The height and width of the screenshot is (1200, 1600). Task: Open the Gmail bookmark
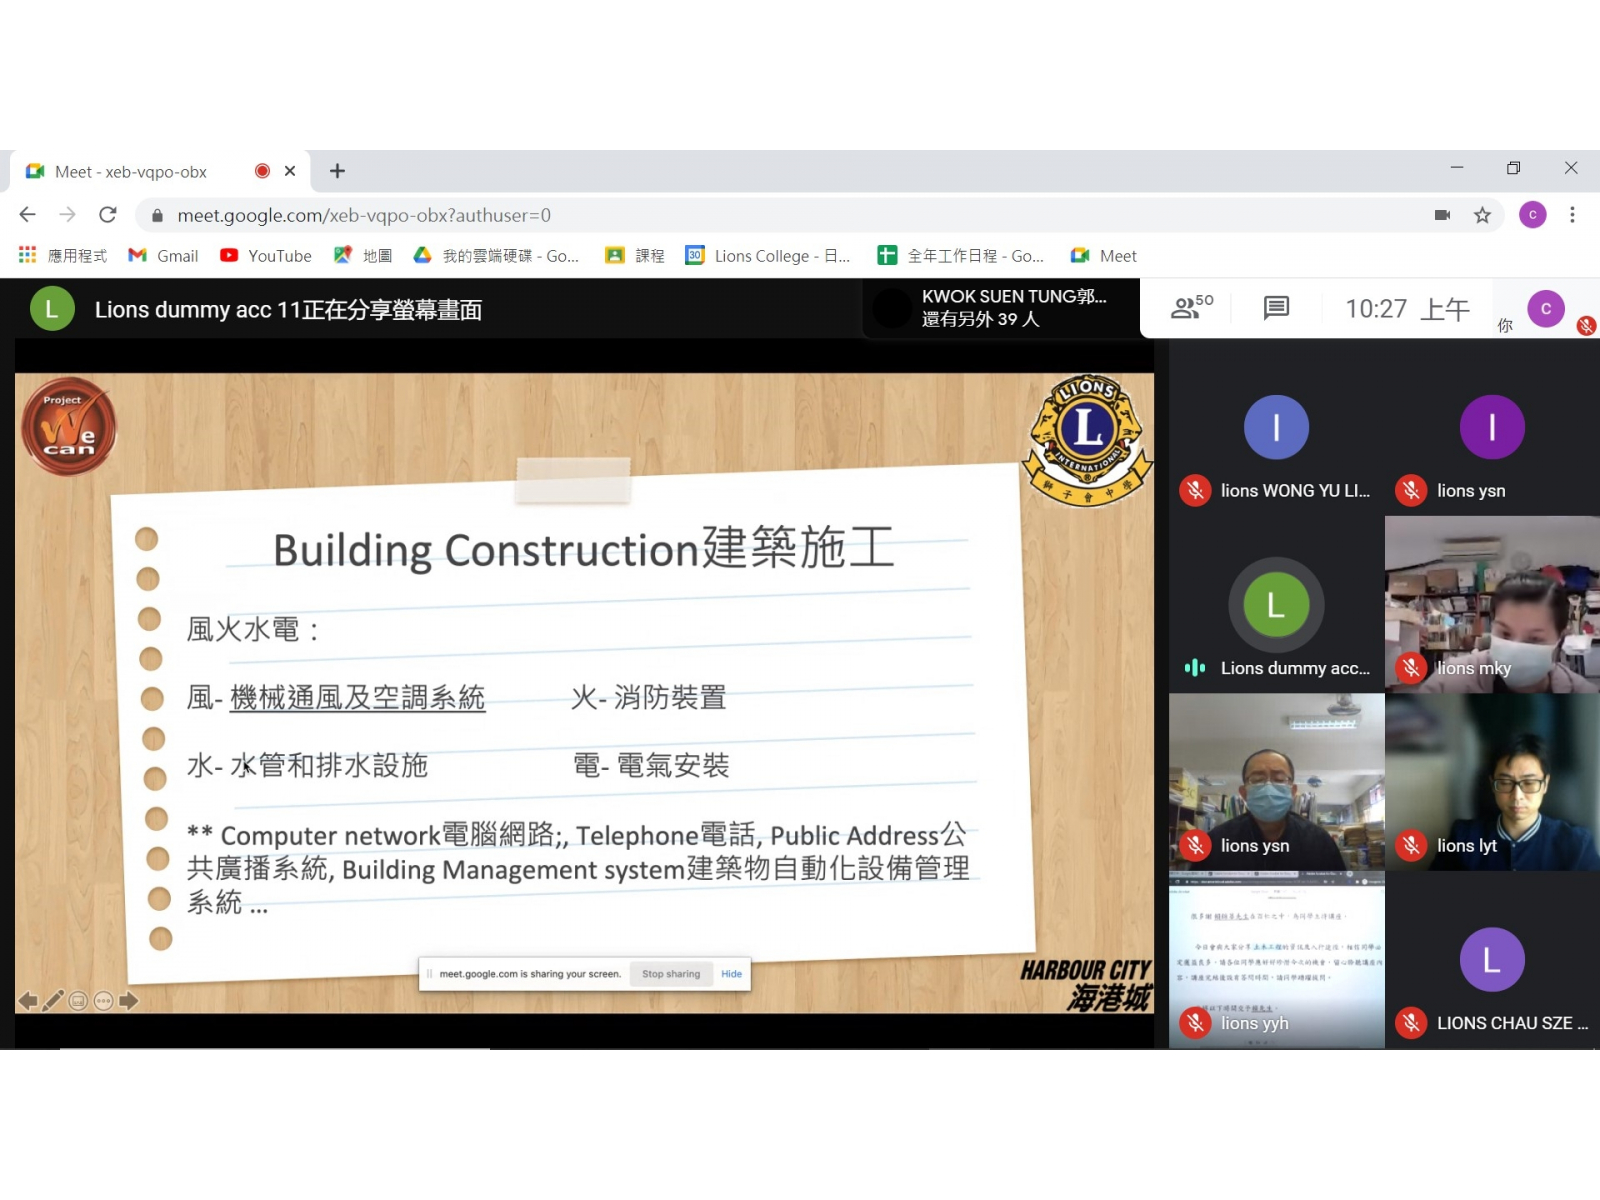tap(164, 256)
